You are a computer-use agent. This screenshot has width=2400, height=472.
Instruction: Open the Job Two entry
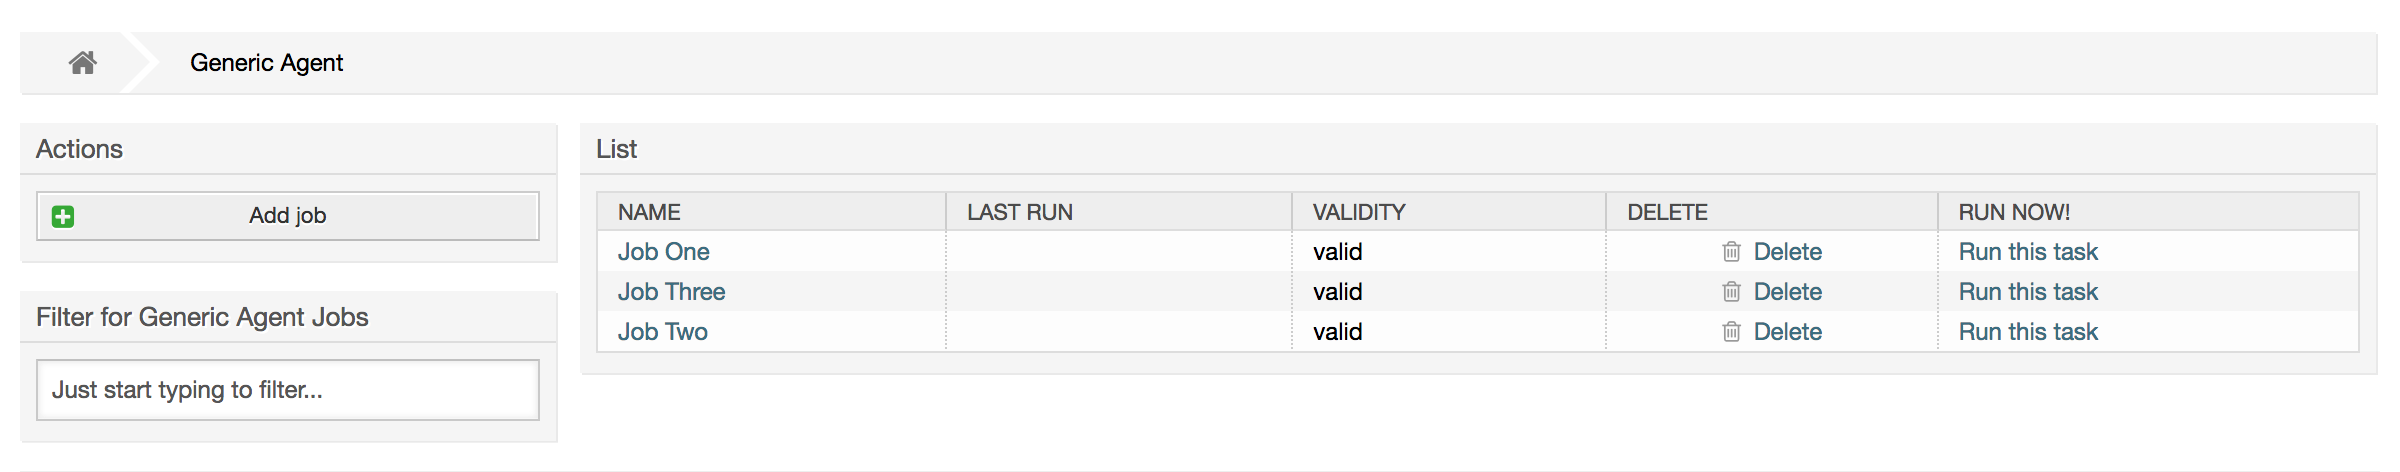(x=662, y=332)
